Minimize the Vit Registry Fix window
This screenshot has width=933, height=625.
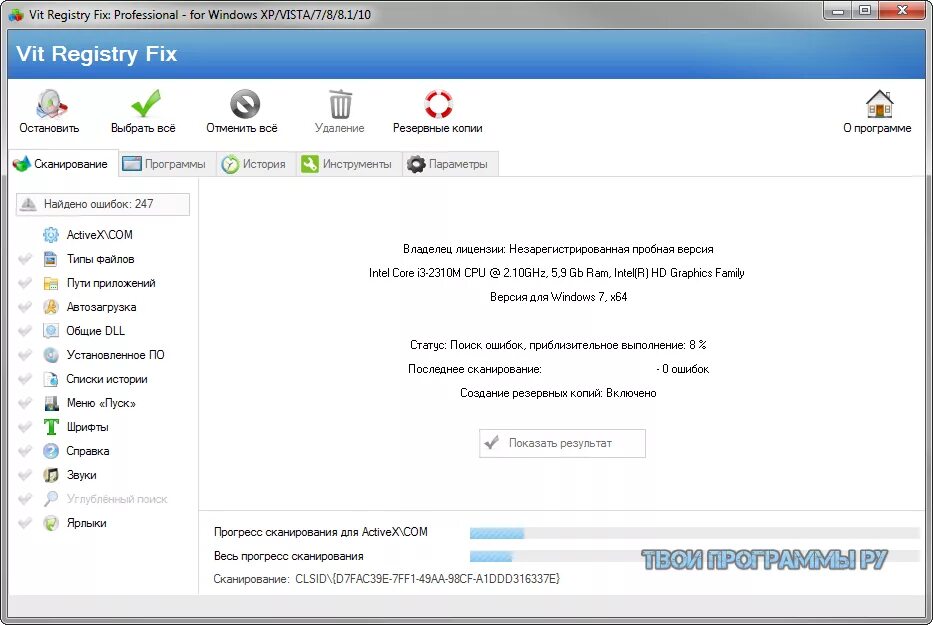click(x=838, y=11)
